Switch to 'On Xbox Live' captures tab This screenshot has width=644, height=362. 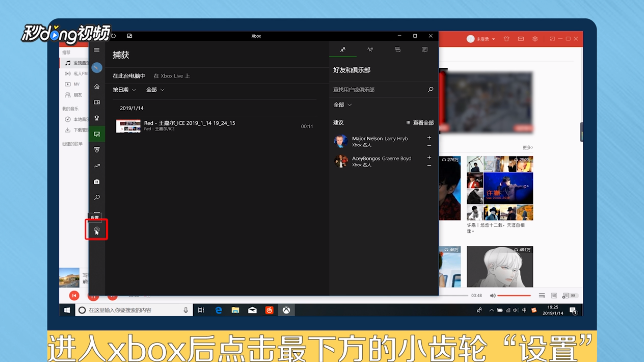(x=172, y=76)
